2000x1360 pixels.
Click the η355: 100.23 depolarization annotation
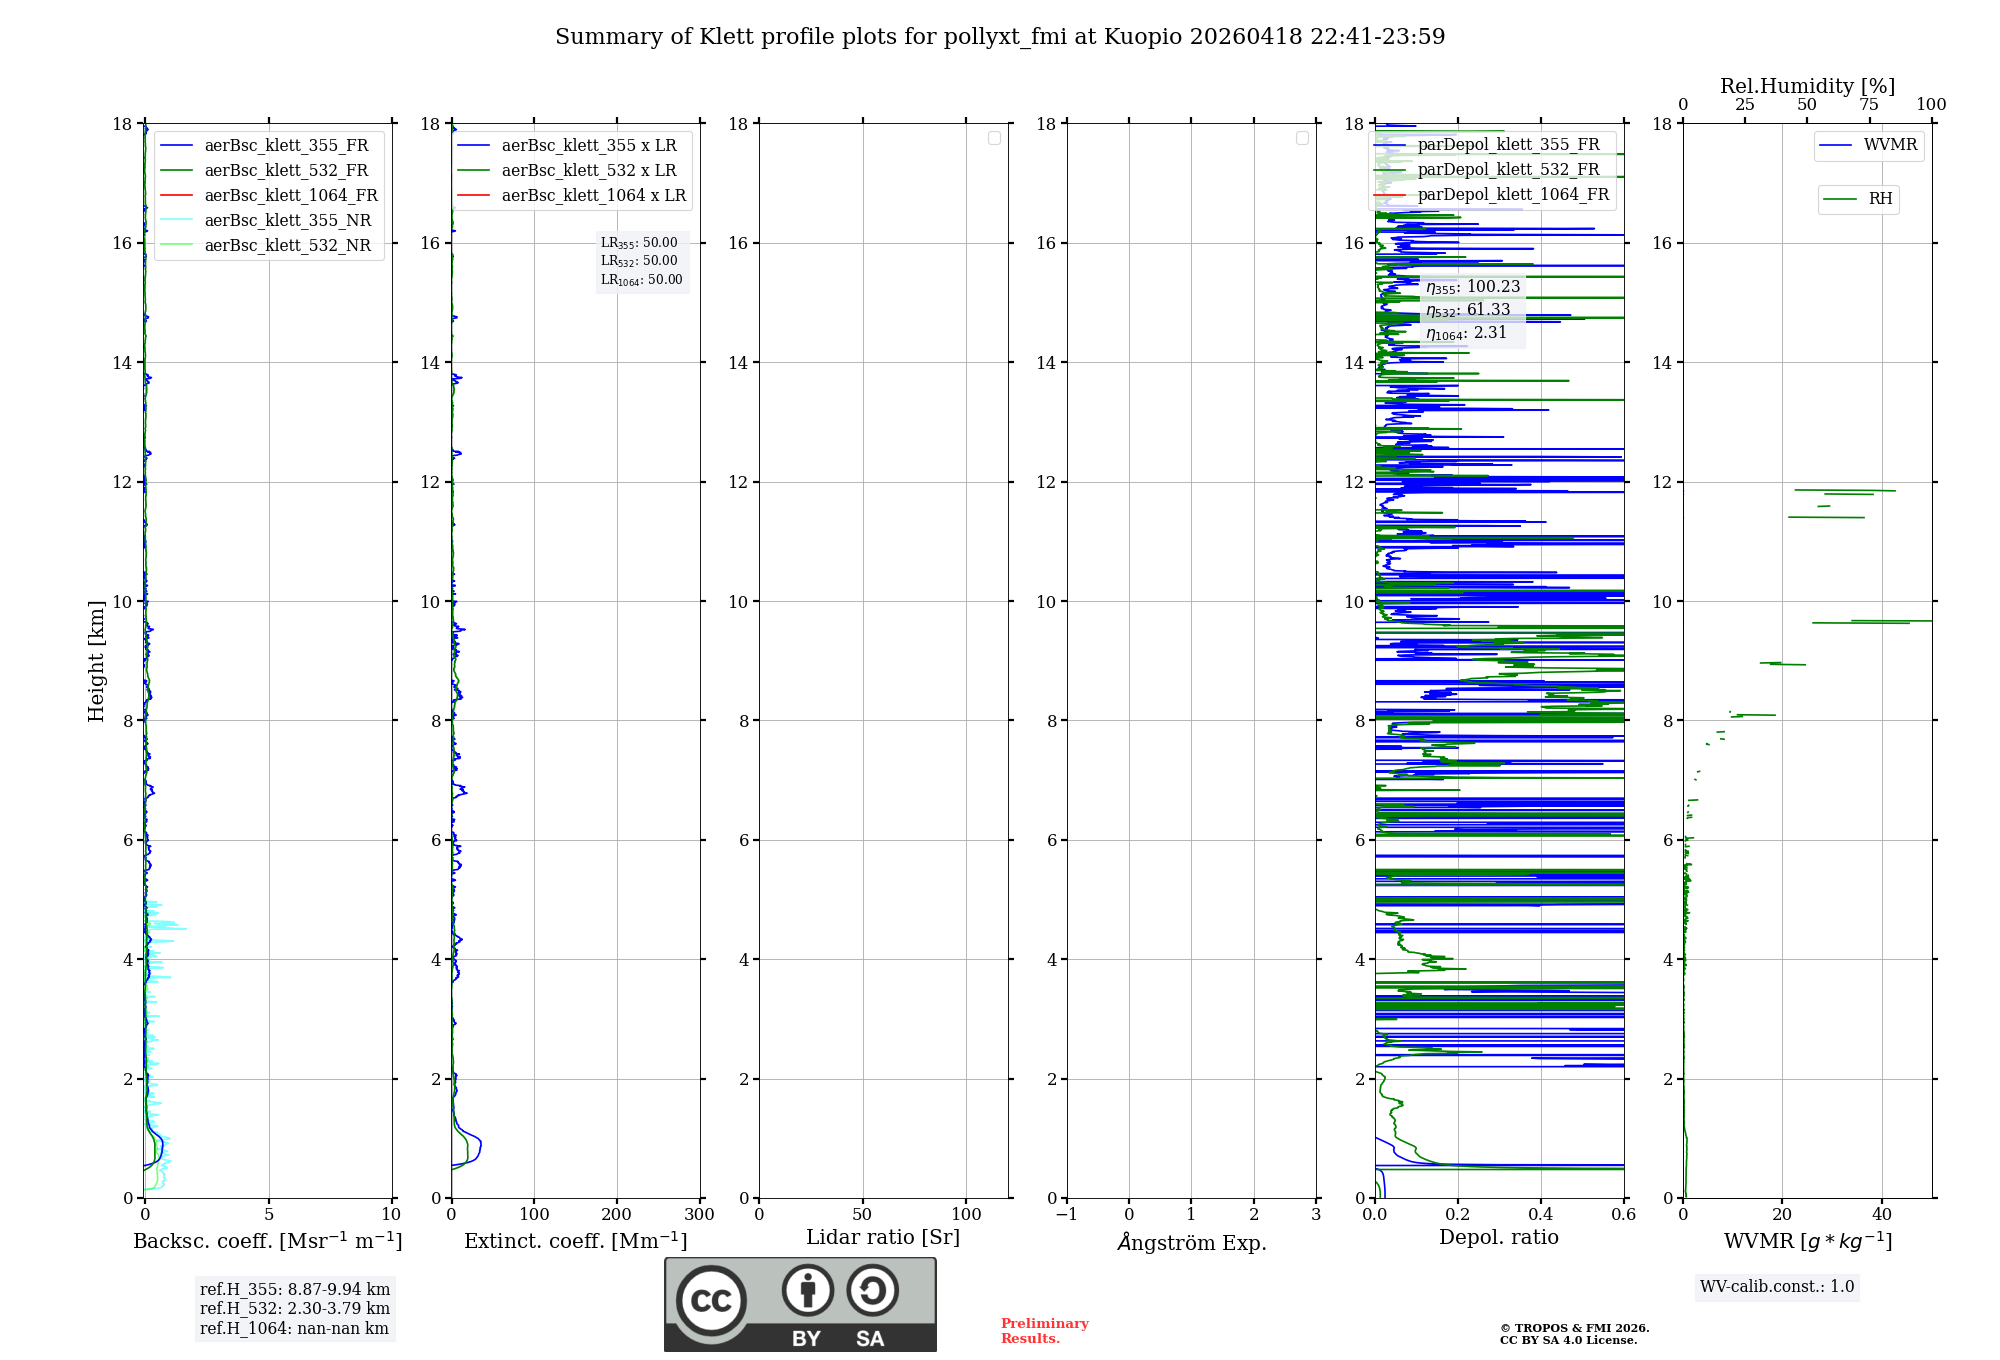[1472, 287]
